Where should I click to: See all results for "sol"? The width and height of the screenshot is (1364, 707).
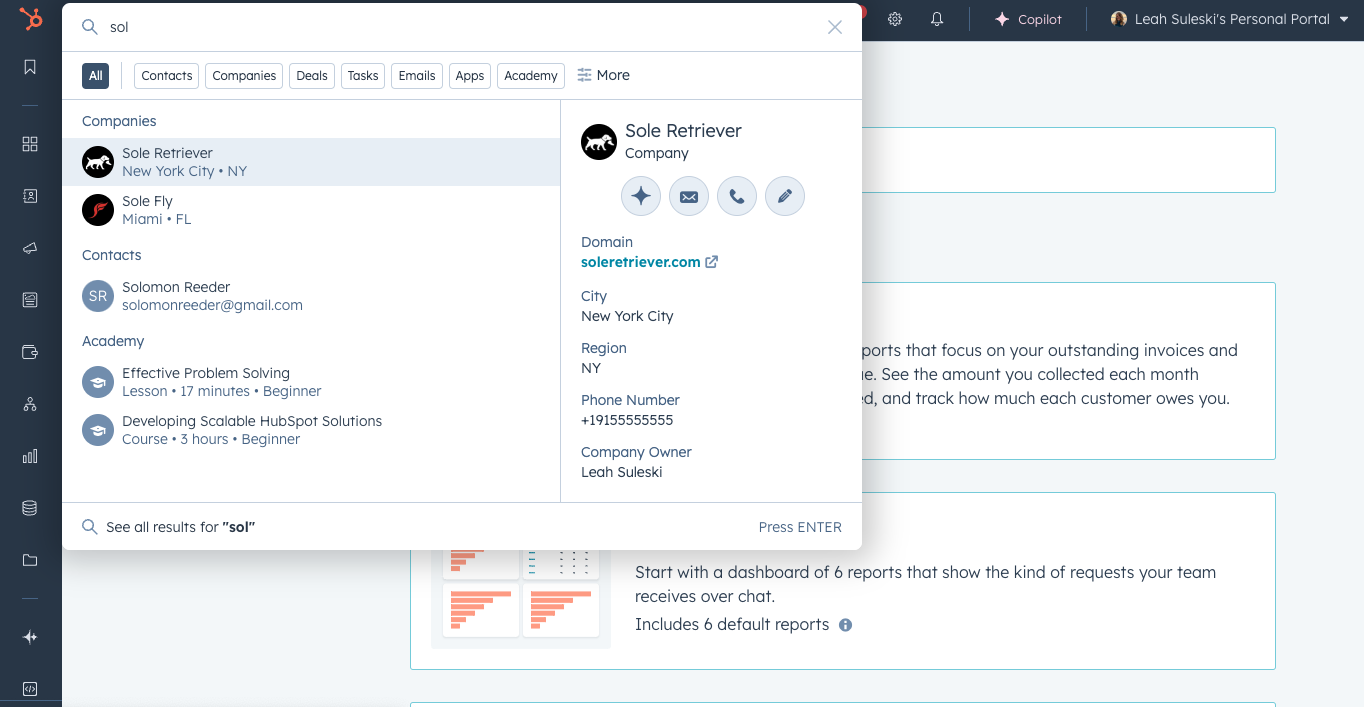point(181,527)
